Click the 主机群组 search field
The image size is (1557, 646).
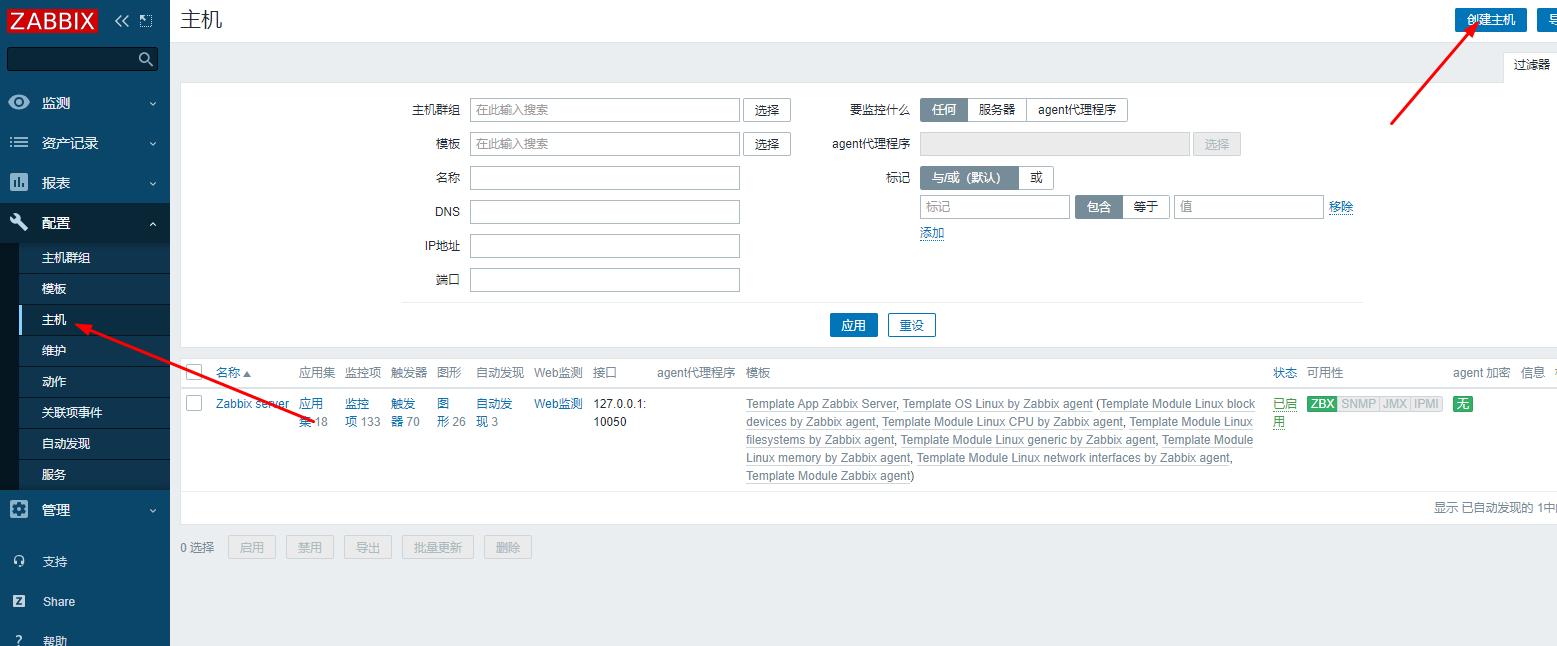click(605, 110)
